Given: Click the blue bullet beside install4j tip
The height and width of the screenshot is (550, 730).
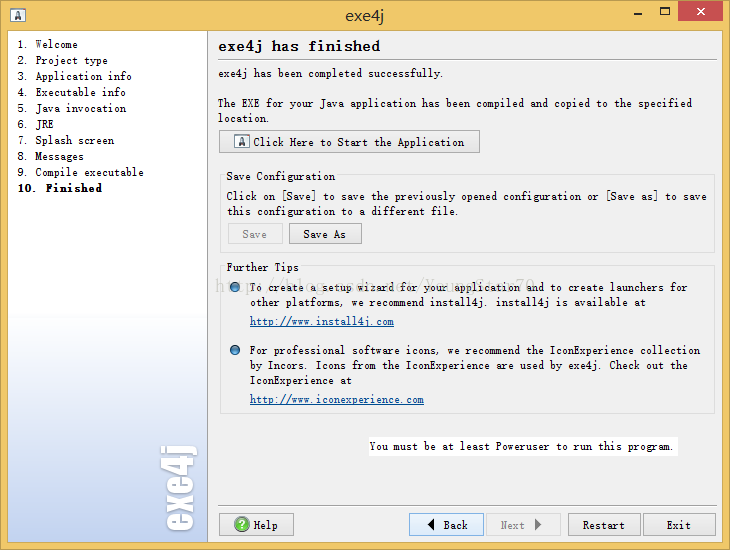Looking at the screenshot, I should point(235,287).
